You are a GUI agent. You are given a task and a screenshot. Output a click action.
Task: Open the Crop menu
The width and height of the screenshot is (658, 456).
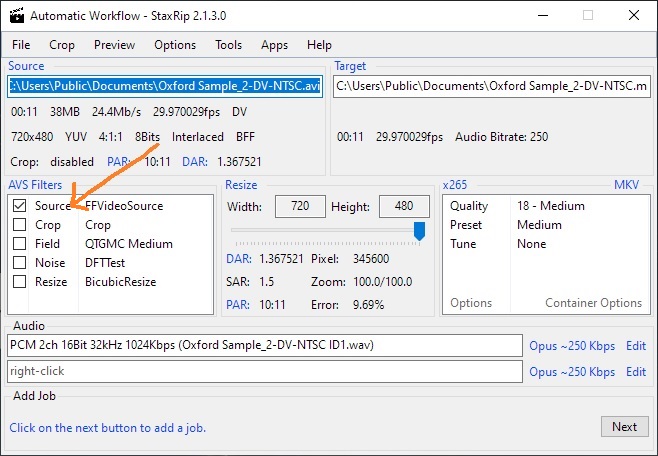click(x=62, y=45)
